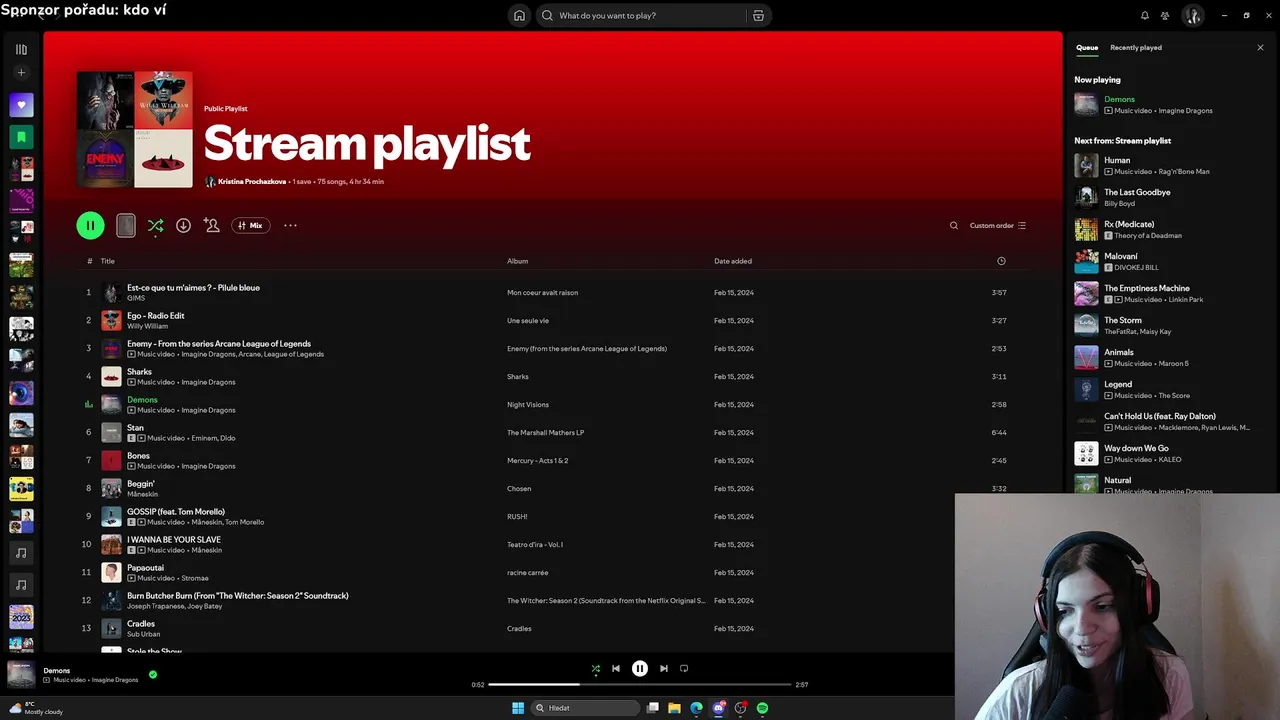The width and height of the screenshot is (1280, 720).
Task: Close the queue panel
Action: [x=1260, y=47]
